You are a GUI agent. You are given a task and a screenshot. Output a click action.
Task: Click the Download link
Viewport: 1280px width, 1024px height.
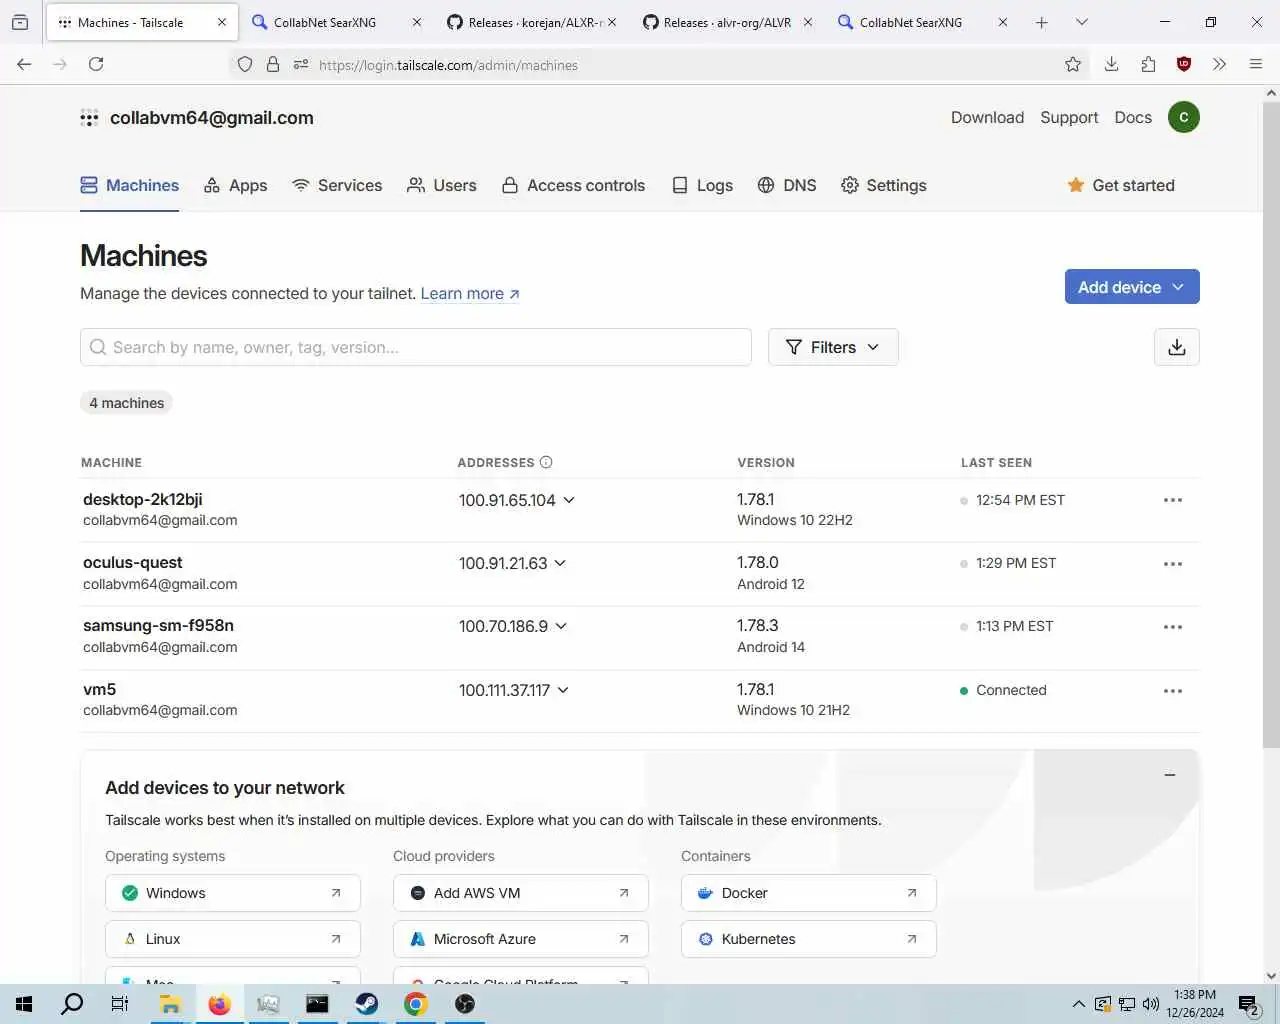[x=987, y=117]
